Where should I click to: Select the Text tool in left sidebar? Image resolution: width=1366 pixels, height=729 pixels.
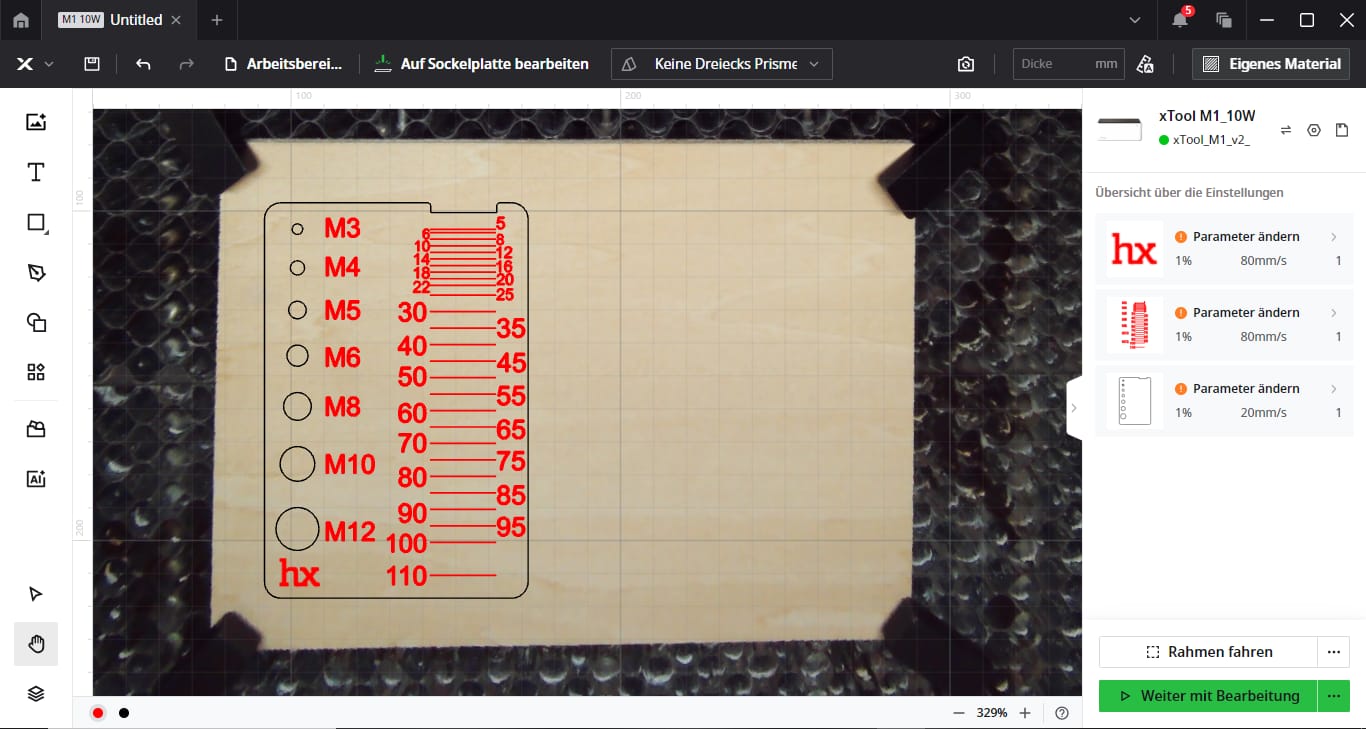point(36,172)
